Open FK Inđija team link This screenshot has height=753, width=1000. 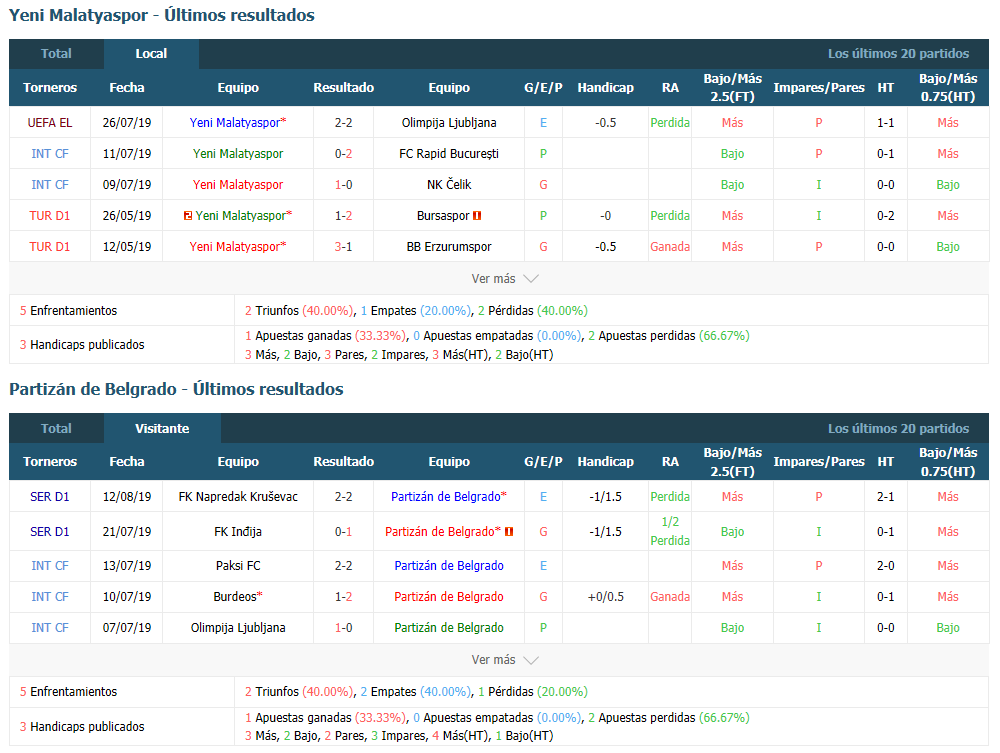click(238, 532)
